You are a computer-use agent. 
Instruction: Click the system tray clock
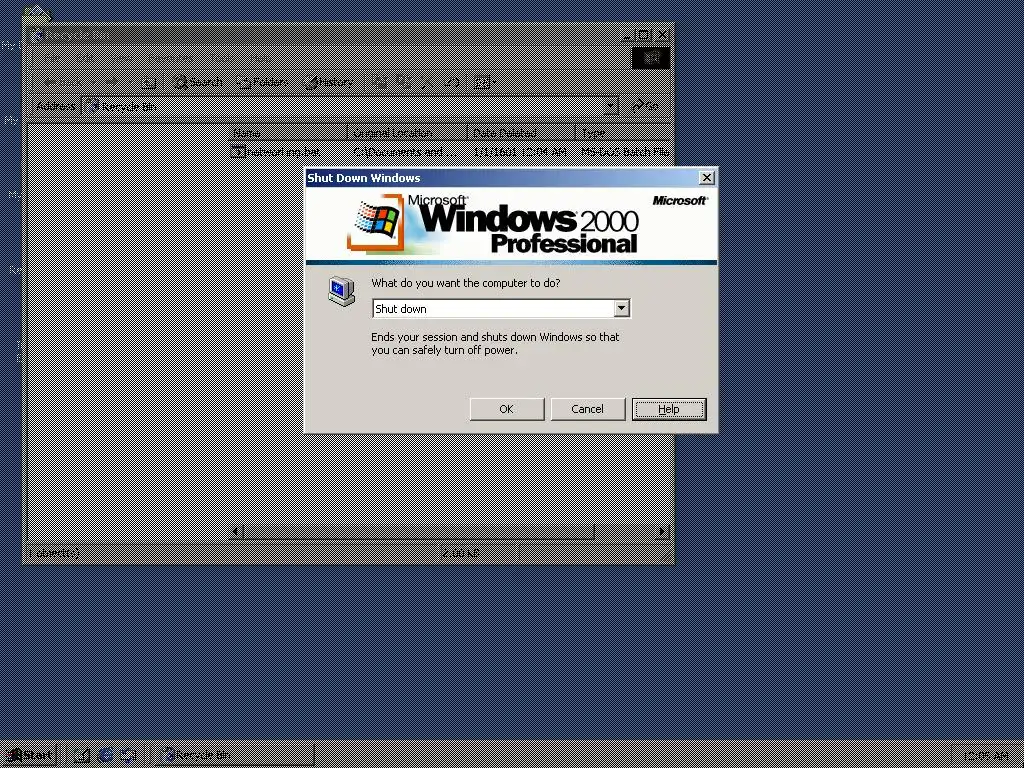985,756
